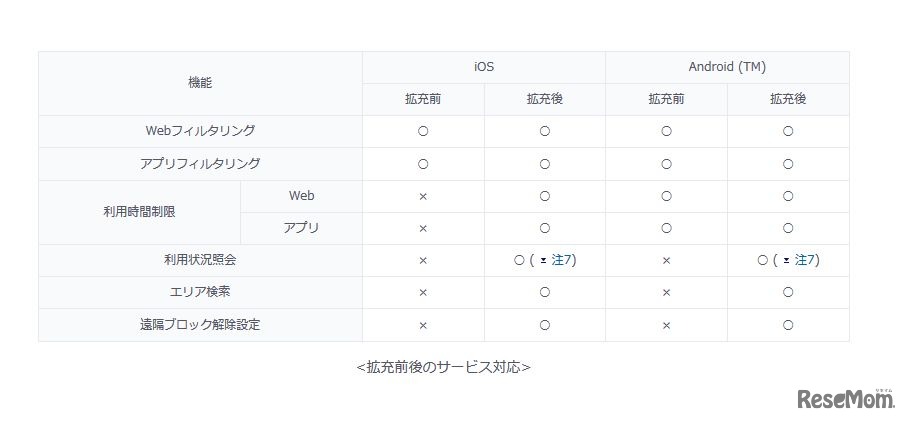Click the arrow icon beside Android 注7
The width and height of the screenshot is (908, 422).
(787, 260)
